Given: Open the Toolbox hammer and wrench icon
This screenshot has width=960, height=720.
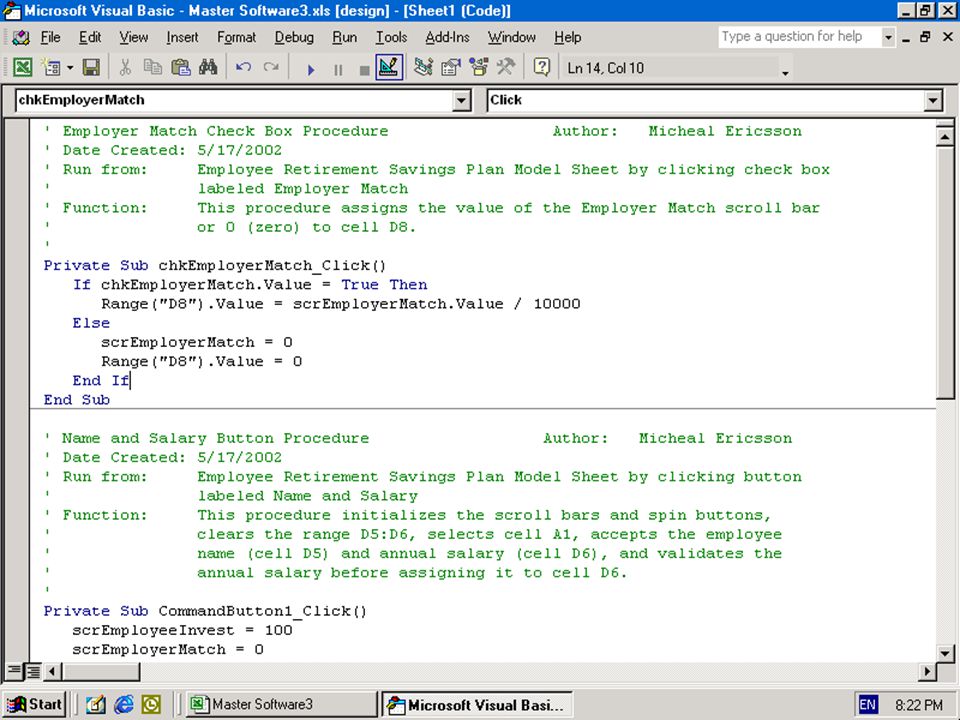Looking at the screenshot, I should (506, 67).
